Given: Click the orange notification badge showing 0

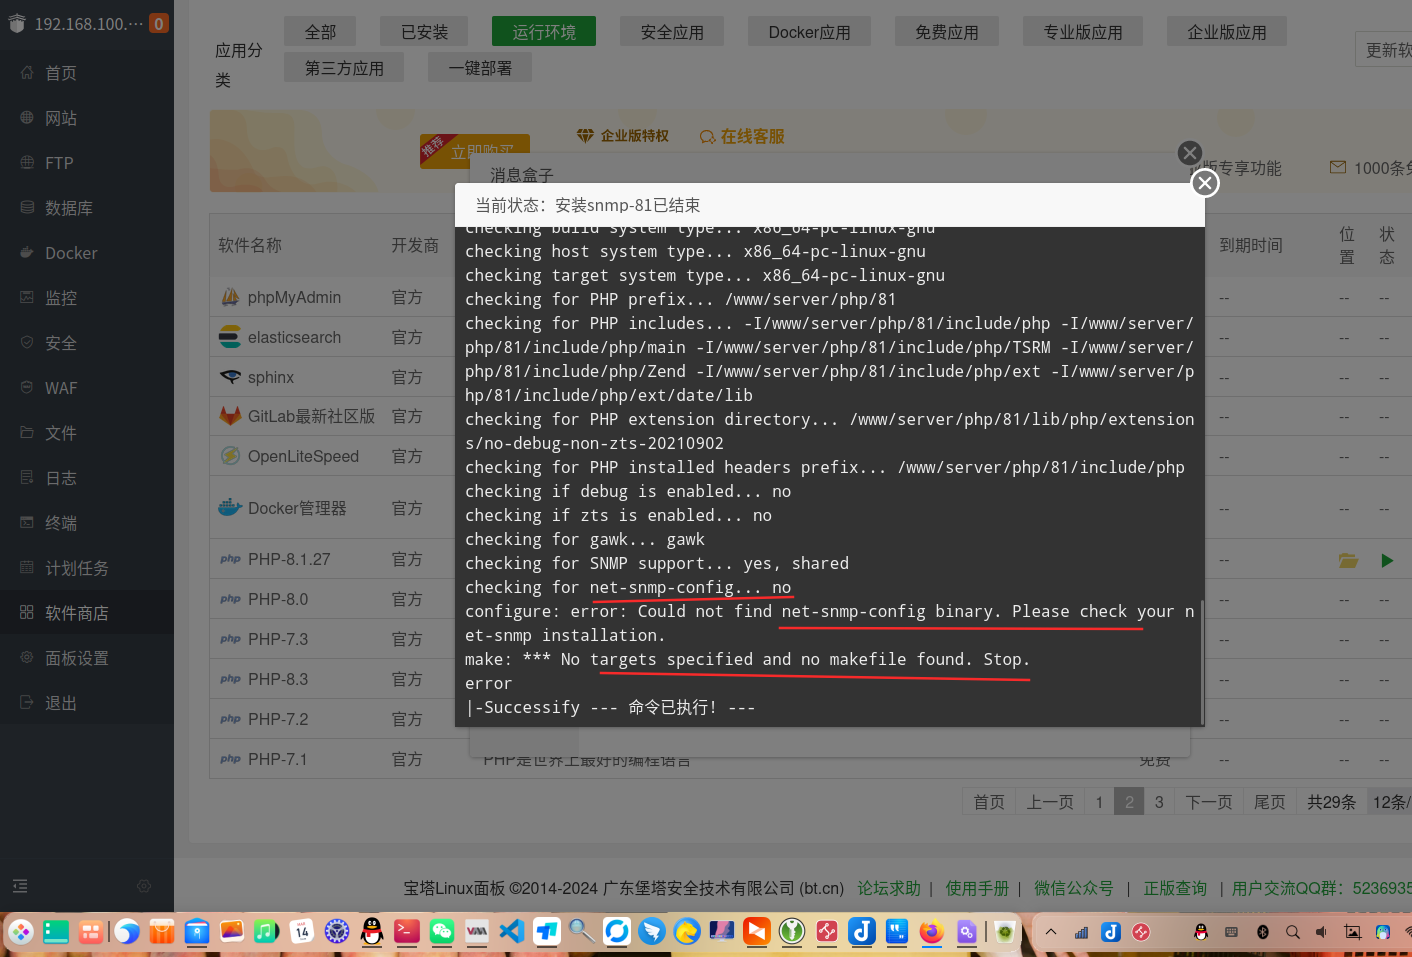Looking at the screenshot, I should point(159,23).
